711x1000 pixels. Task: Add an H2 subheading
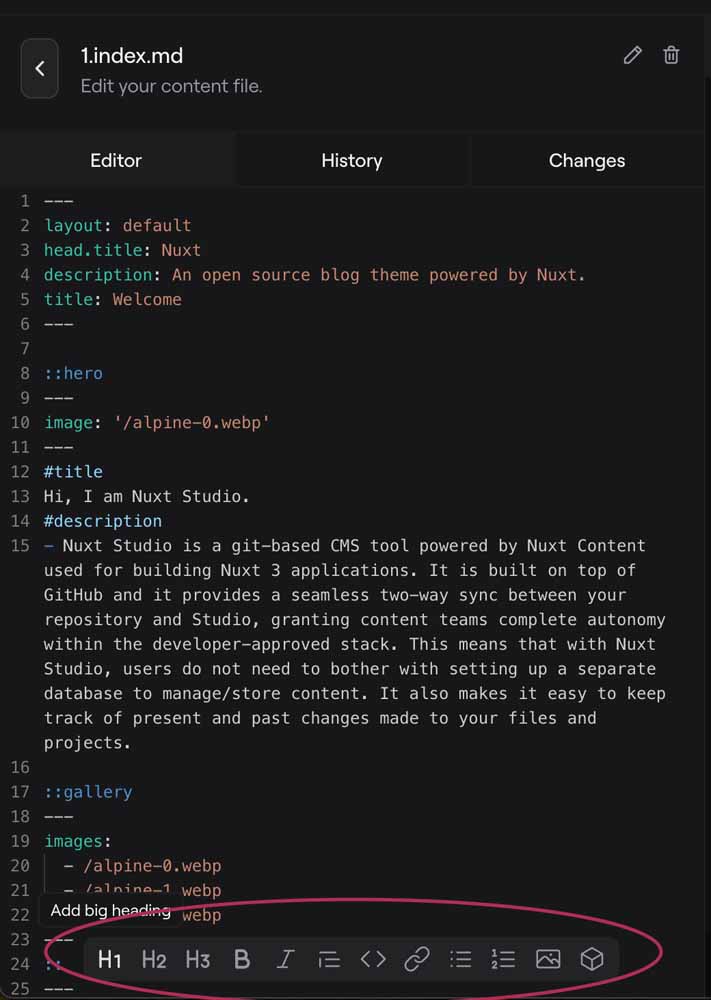(153, 959)
